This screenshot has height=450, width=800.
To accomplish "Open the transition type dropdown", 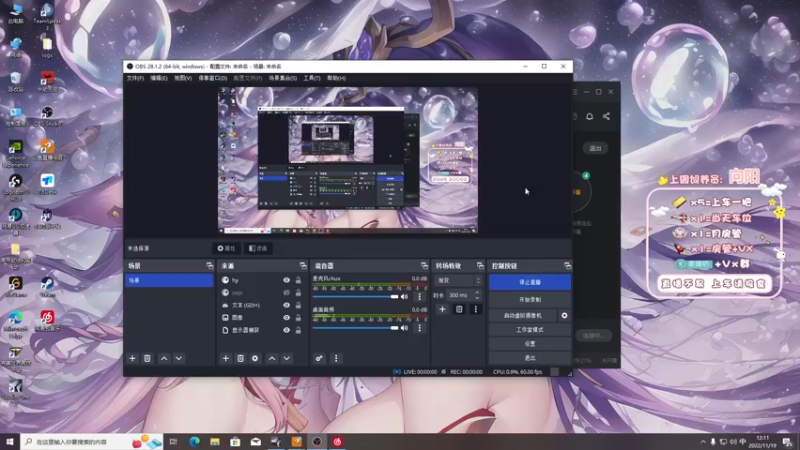I will tap(458, 281).
